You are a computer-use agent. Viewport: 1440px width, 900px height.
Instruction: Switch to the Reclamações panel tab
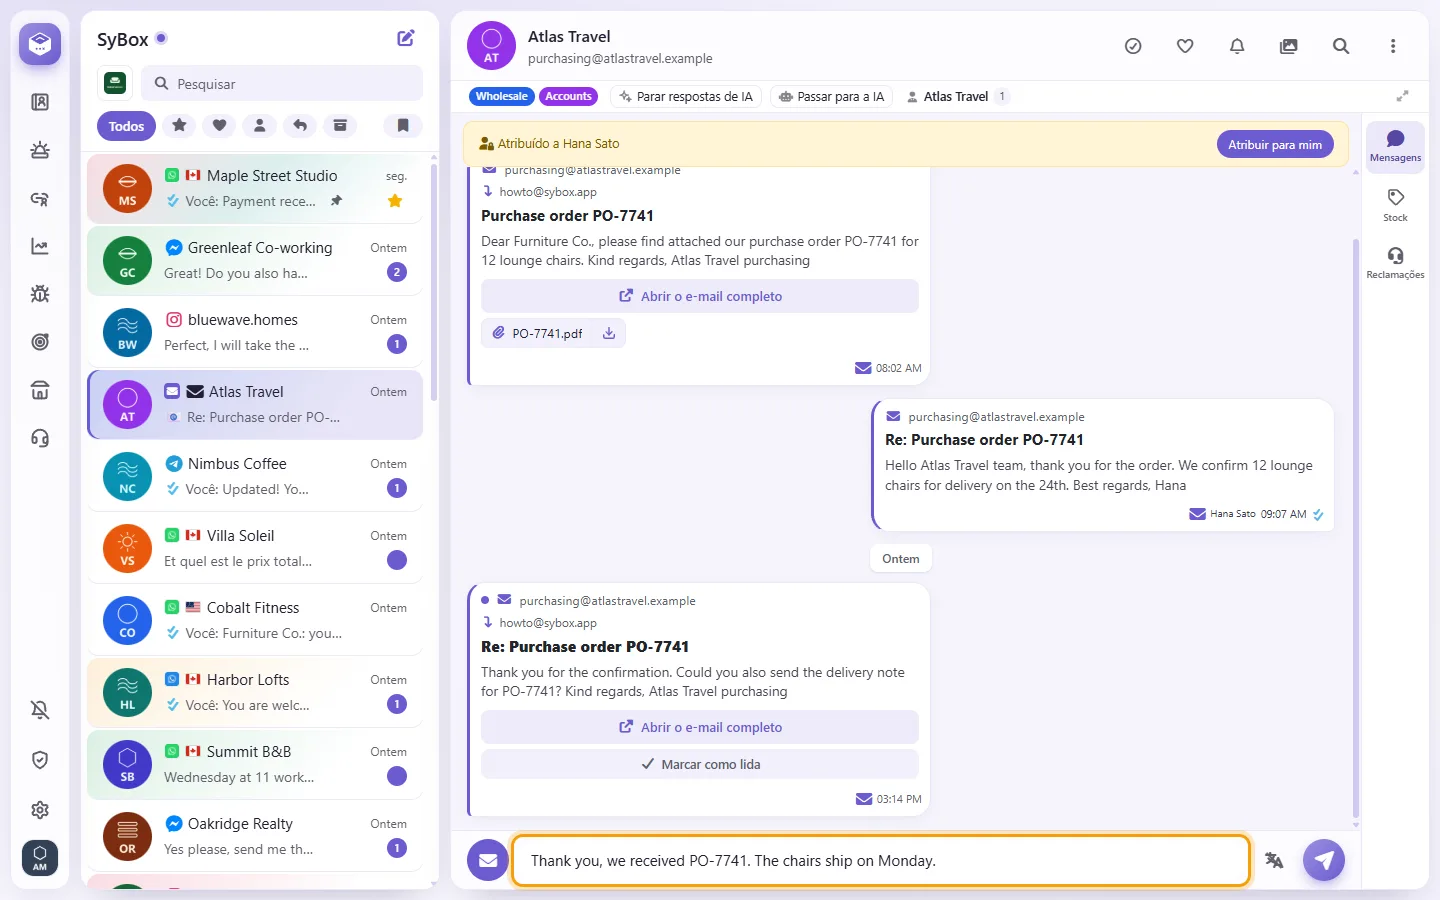(1395, 263)
